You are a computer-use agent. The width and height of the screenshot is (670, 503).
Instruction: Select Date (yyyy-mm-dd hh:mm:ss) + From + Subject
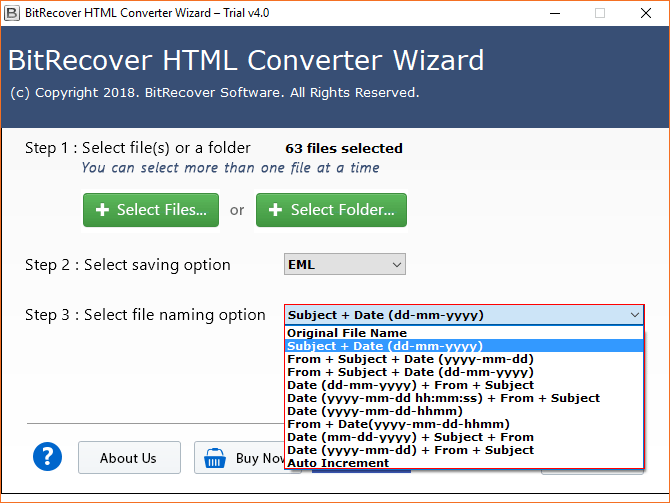point(464,398)
